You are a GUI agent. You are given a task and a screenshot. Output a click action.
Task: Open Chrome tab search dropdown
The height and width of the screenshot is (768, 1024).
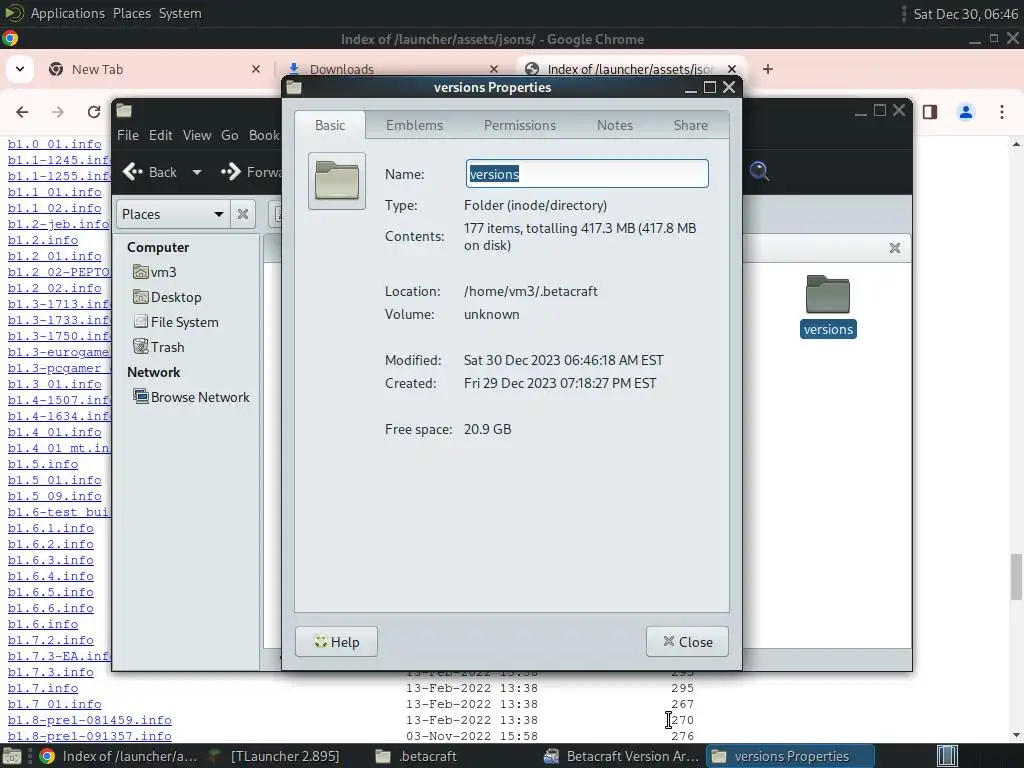20,69
